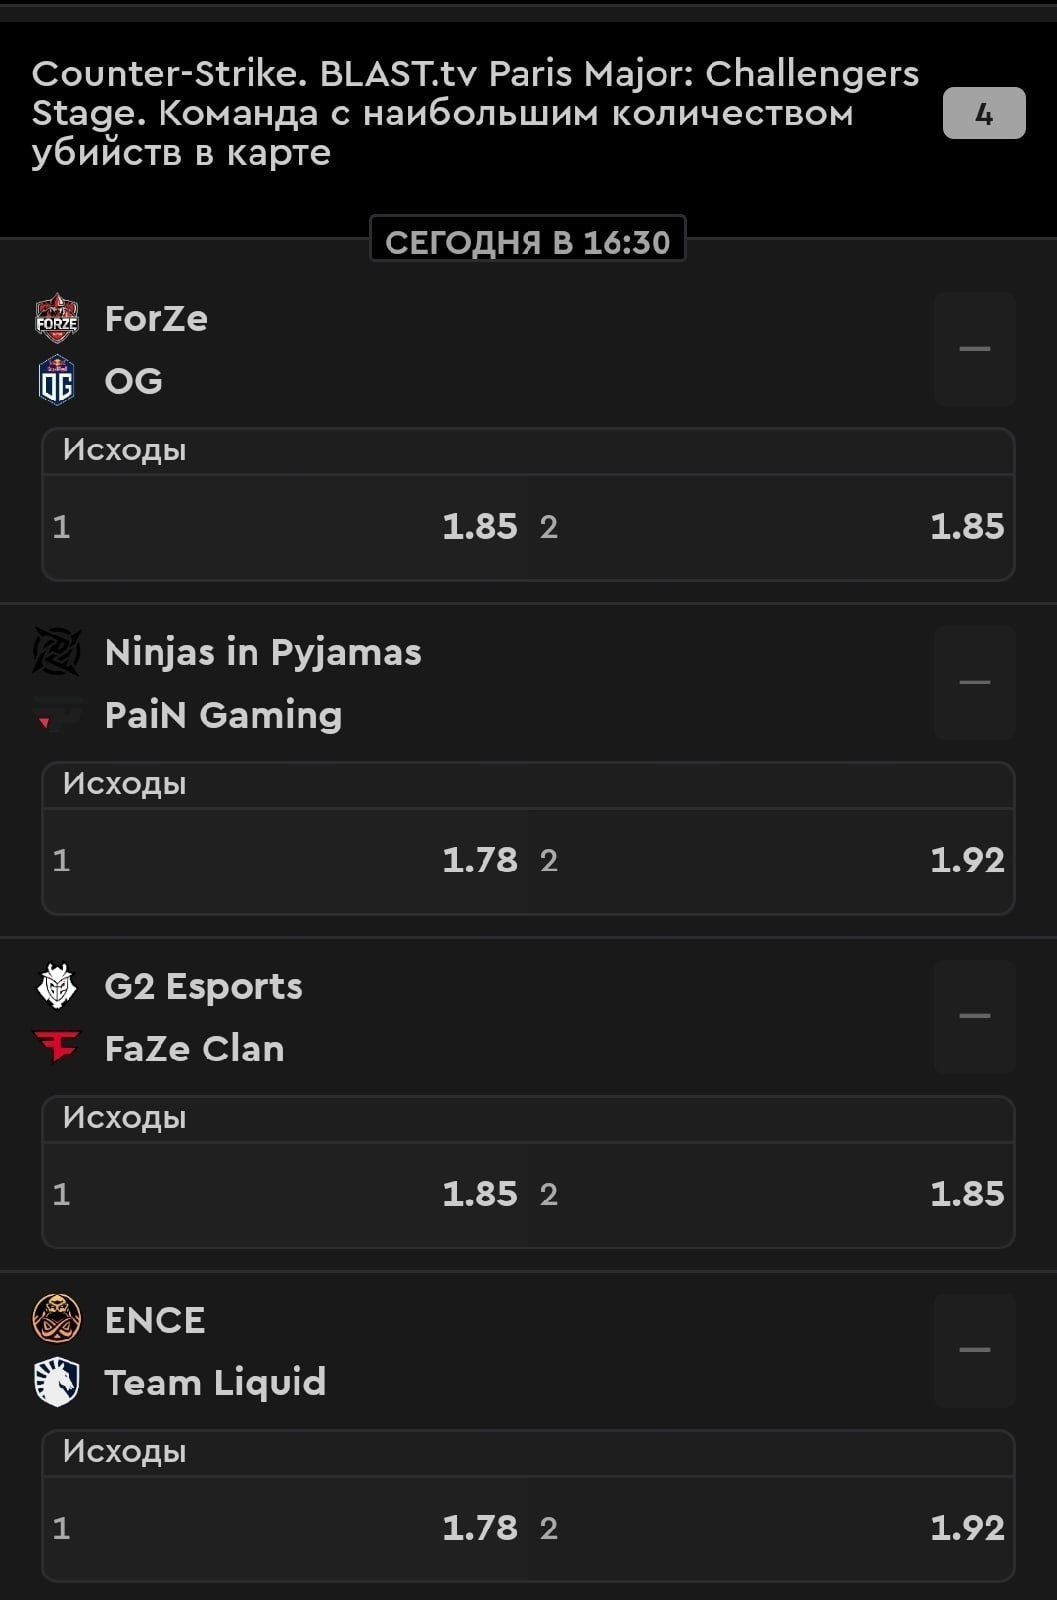1057x1600 pixels.
Task: Collapse the G2 Esports vs FaZe match
Action: point(974,1016)
